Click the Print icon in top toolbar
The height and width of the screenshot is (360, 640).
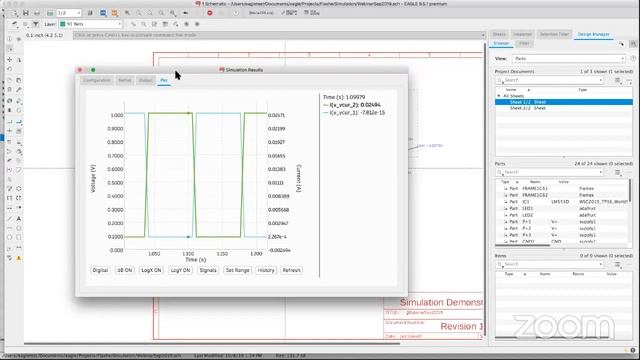point(37,13)
